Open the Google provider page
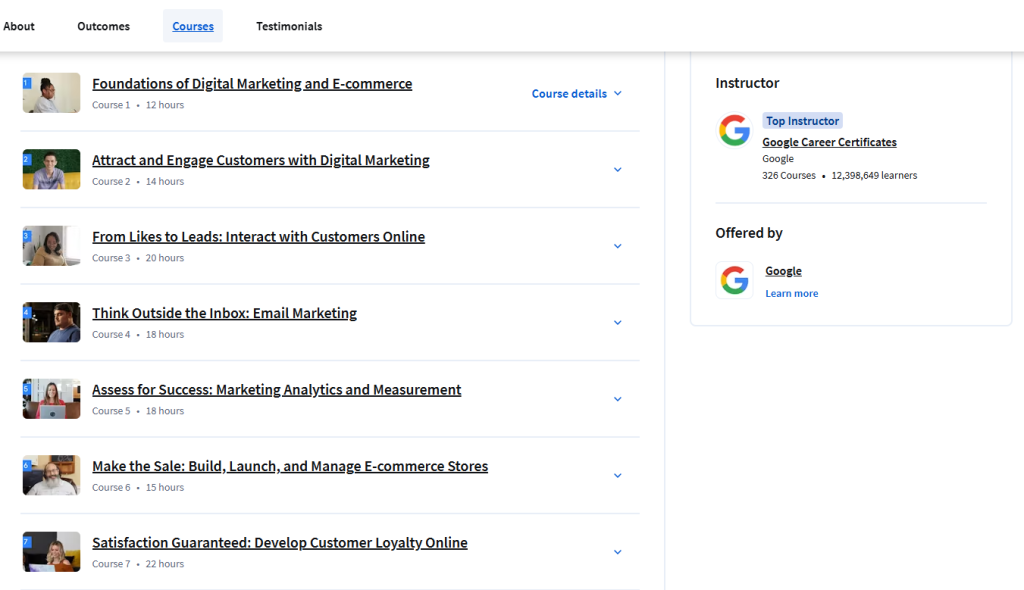The width and height of the screenshot is (1024, 590). click(783, 270)
